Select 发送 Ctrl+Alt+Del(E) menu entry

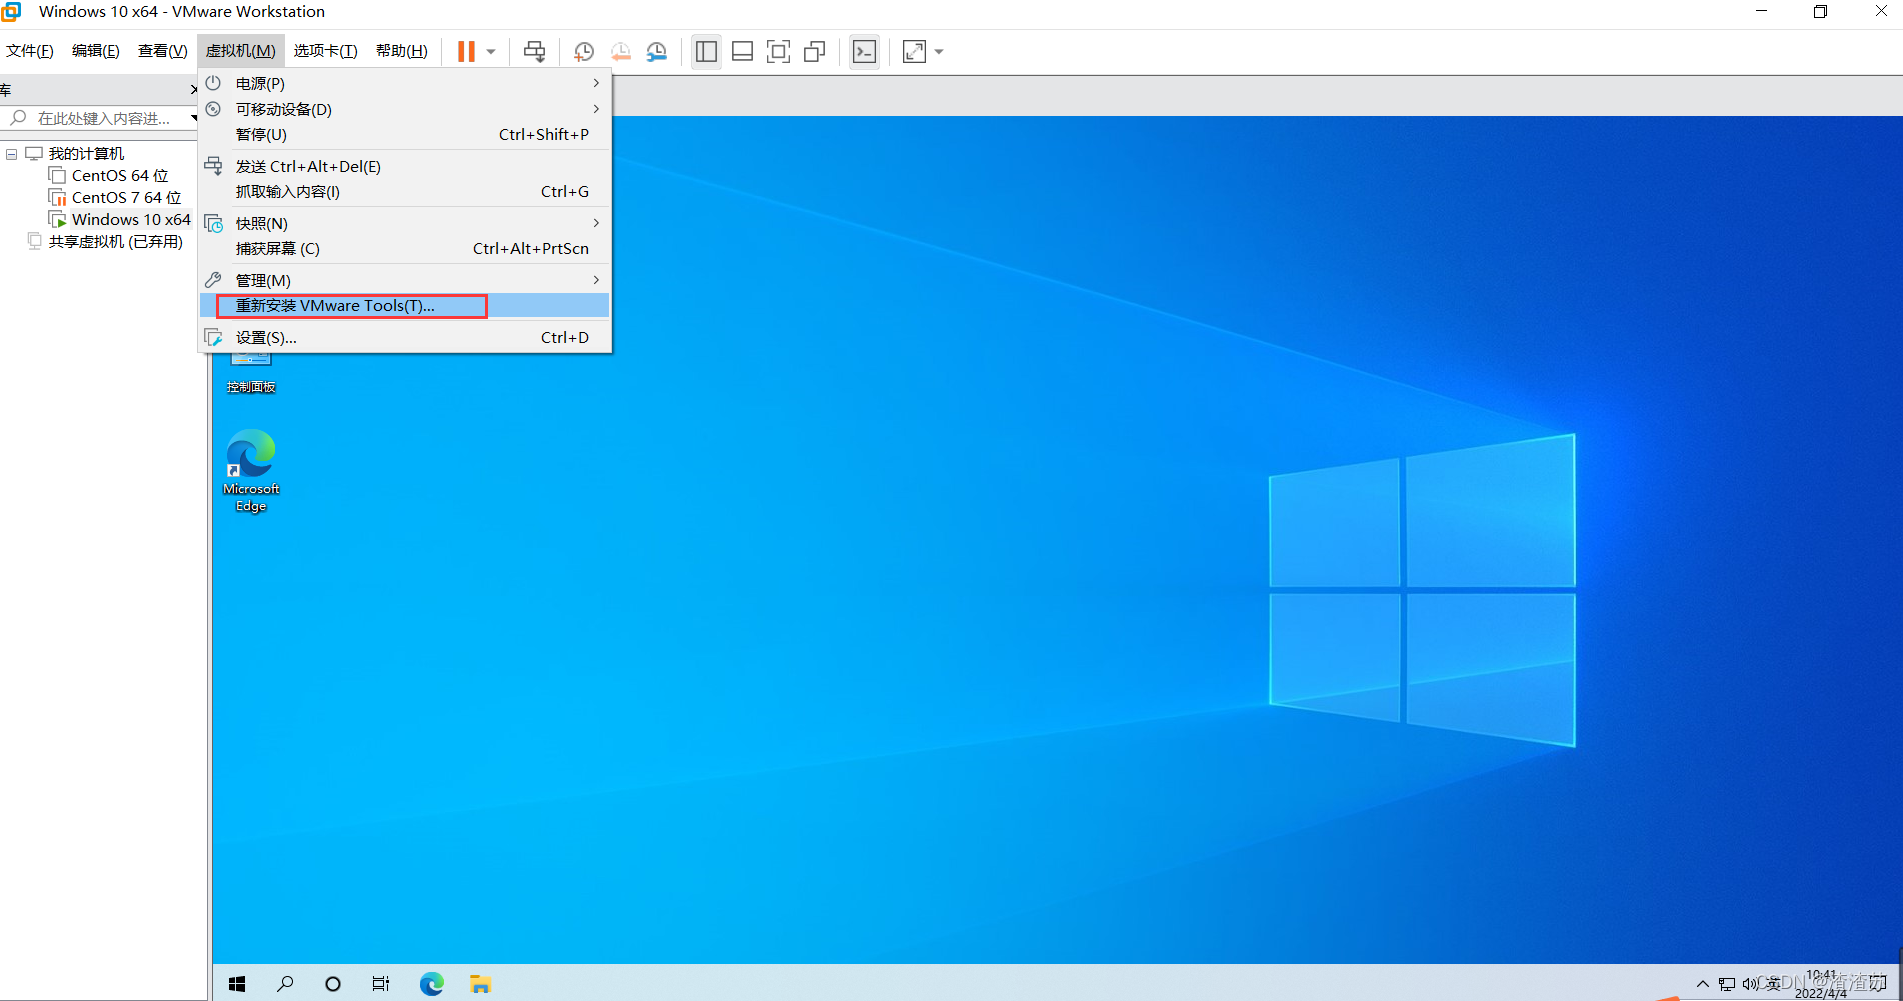tap(405, 166)
